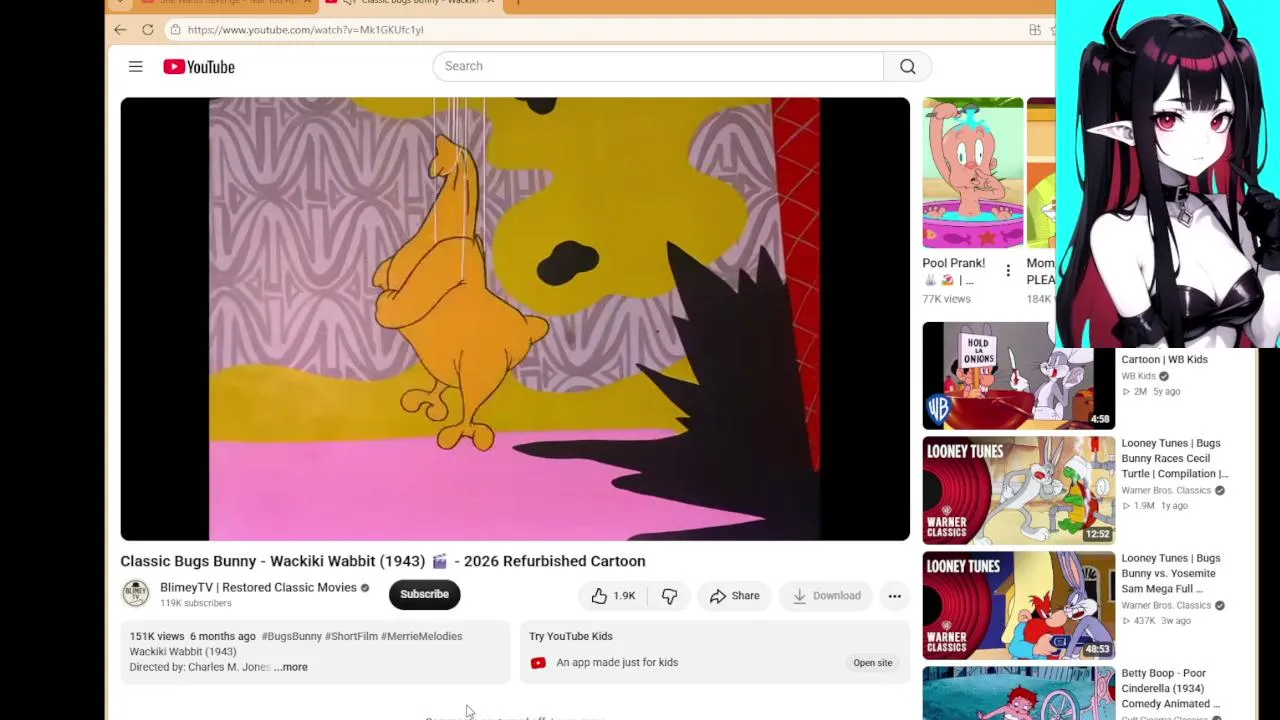Select the browser address bar URL
1280x720 pixels.
tap(305, 30)
